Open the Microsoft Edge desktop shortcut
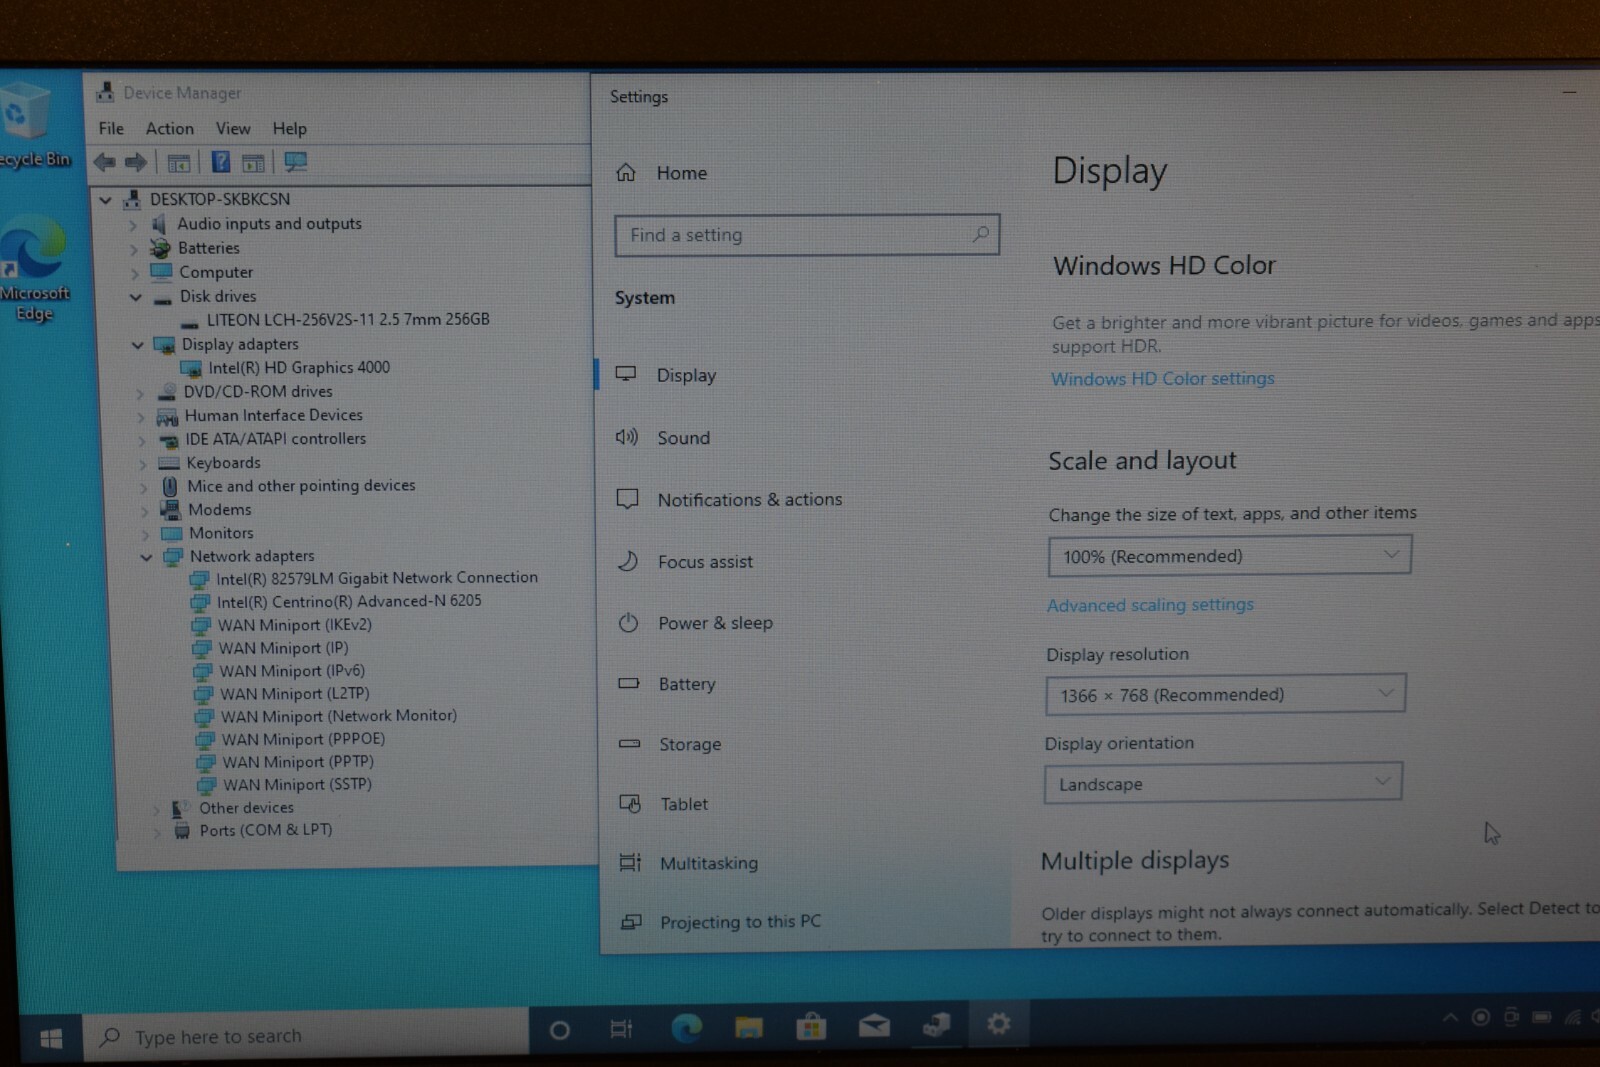This screenshot has width=1600, height=1067. click(34, 270)
